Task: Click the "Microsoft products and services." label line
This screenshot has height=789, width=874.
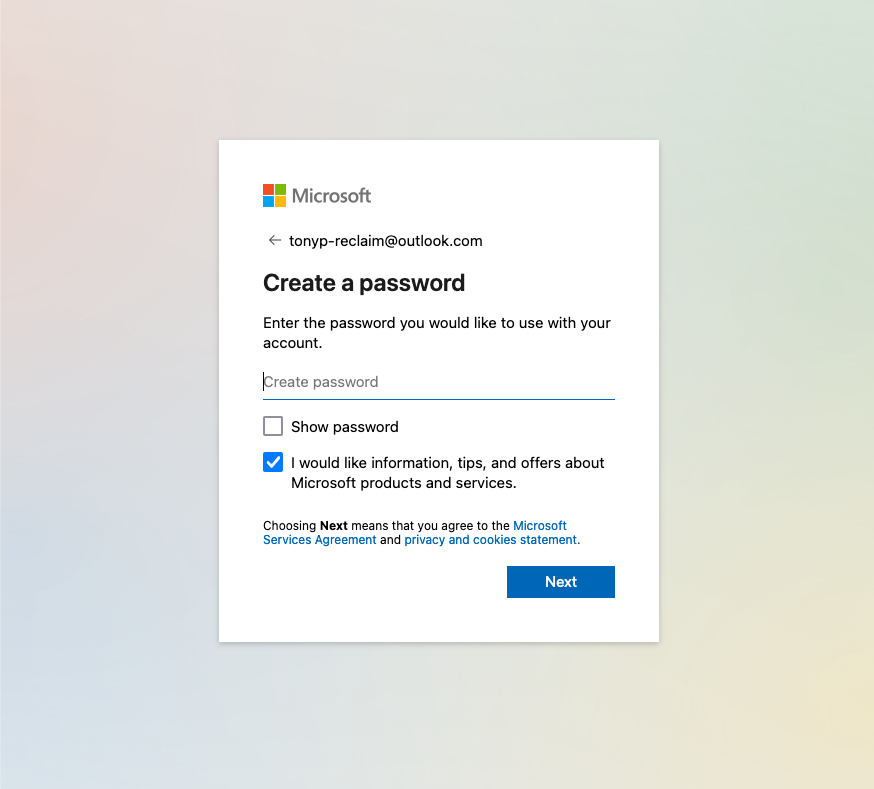Action: pos(403,483)
